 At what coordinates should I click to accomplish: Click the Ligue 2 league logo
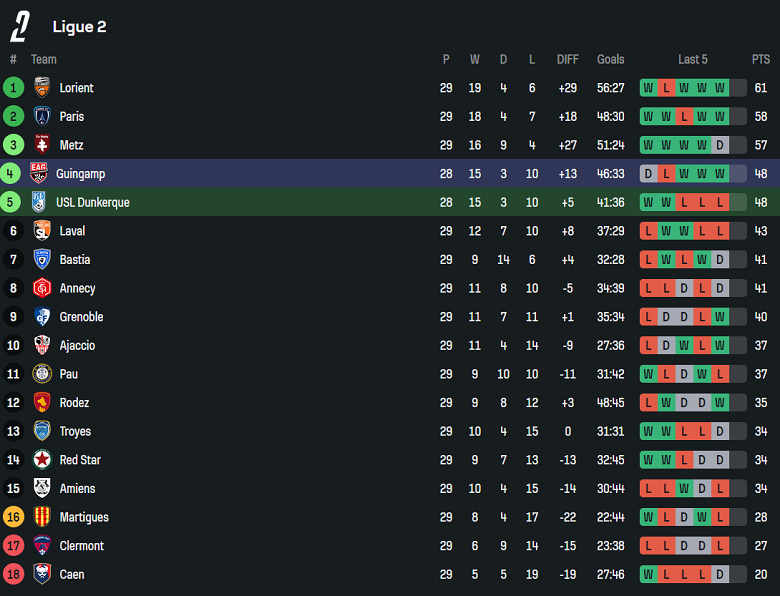pos(20,26)
